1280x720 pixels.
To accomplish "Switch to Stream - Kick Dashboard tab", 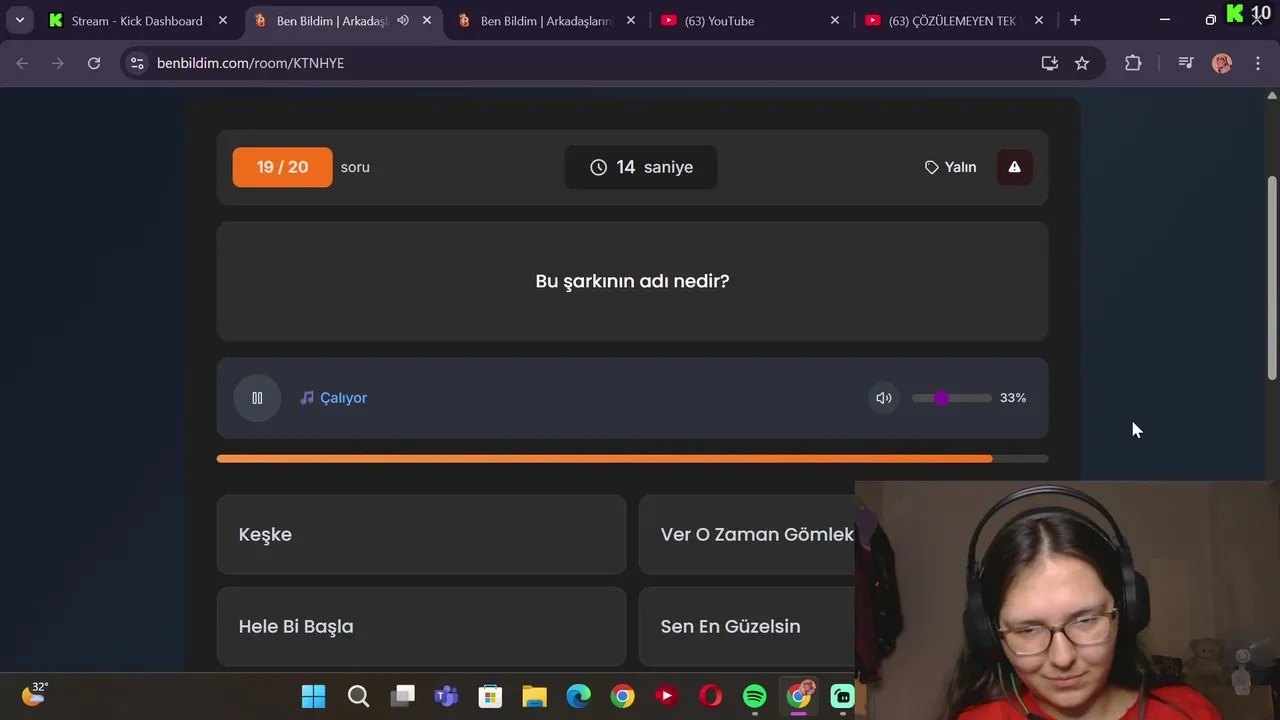I will [137, 20].
